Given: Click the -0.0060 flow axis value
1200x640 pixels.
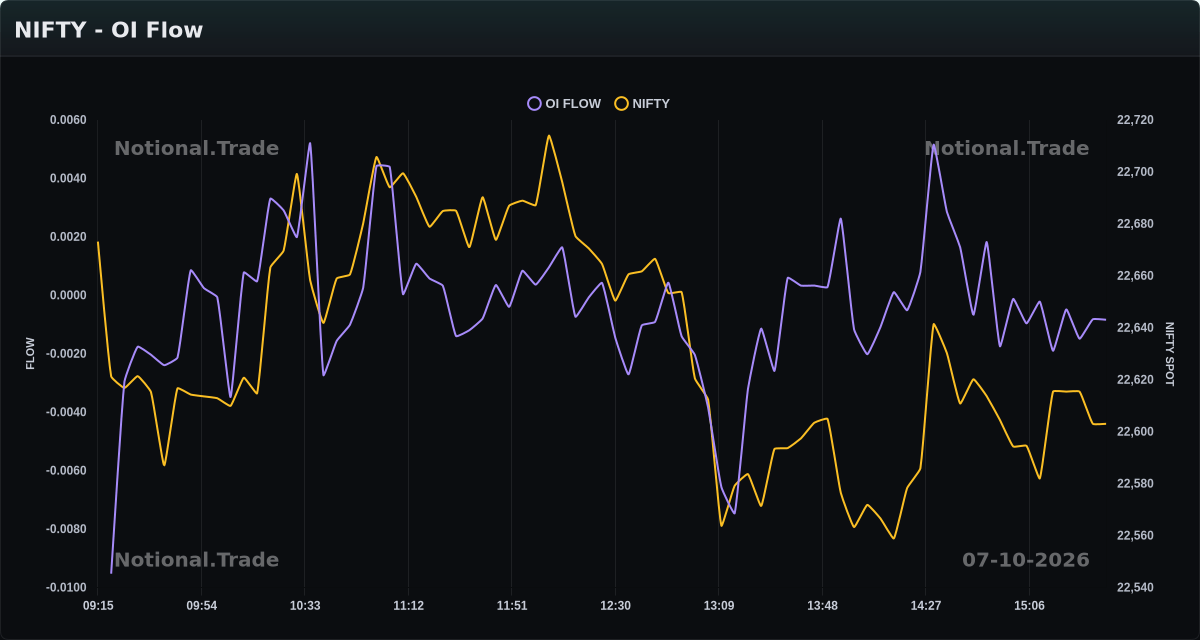Looking at the screenshot, I should [x=66, y=471].
